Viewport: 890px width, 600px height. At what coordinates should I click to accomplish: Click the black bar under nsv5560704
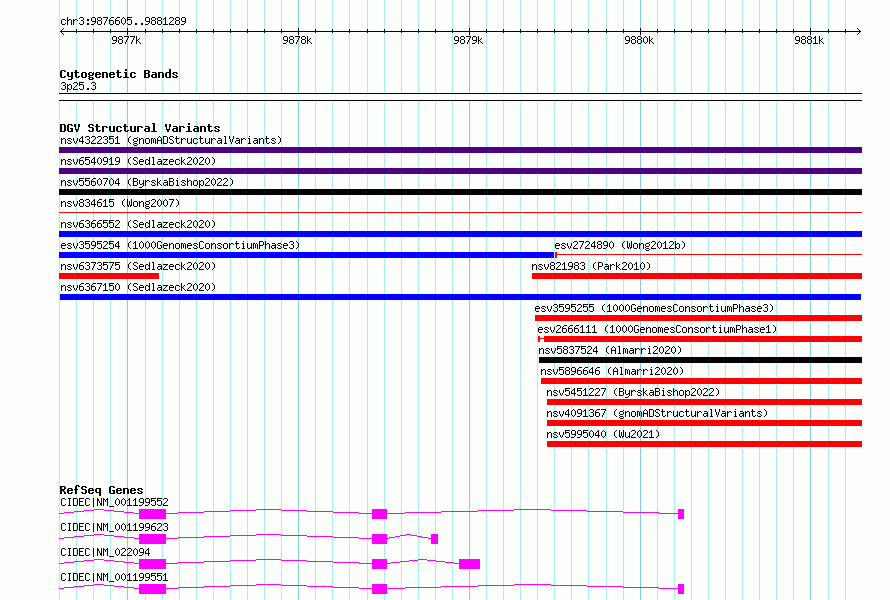(x=460, y=192)
